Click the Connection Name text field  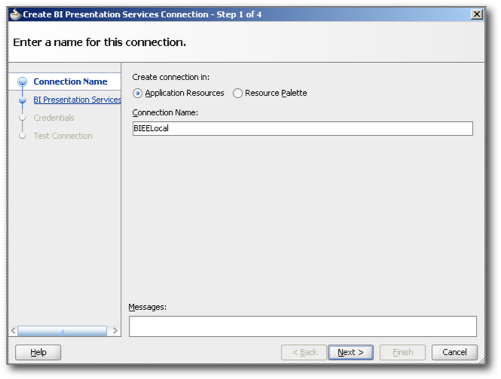click(x=302, y=128)
